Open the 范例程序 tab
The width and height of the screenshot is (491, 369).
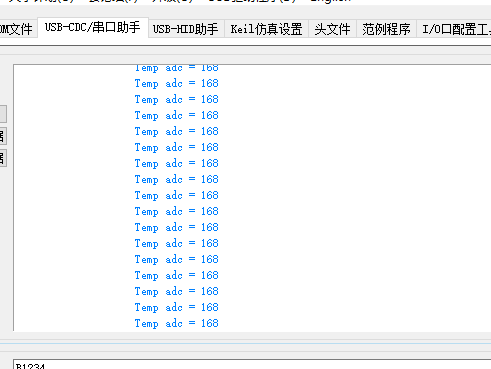pos(386,29)
